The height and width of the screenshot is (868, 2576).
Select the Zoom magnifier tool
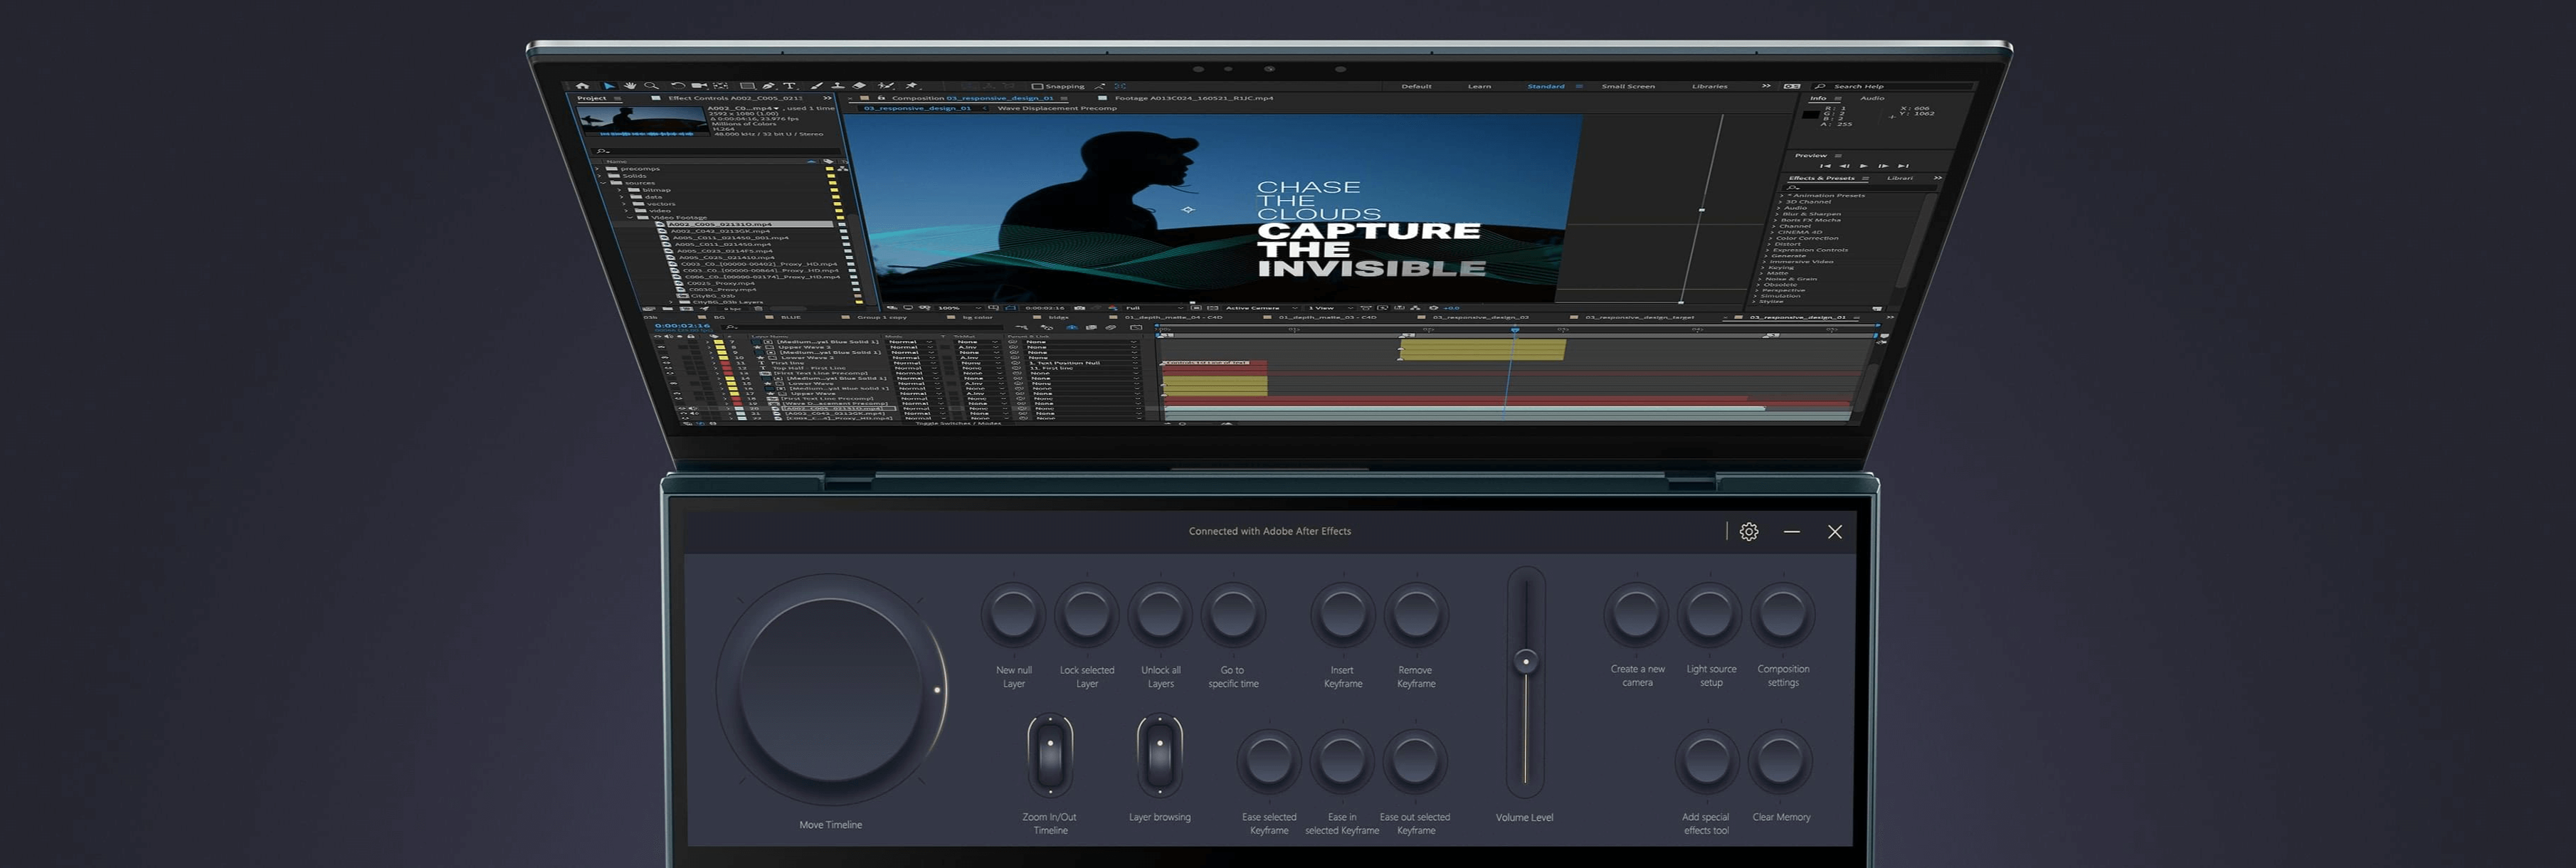(652, 86)
